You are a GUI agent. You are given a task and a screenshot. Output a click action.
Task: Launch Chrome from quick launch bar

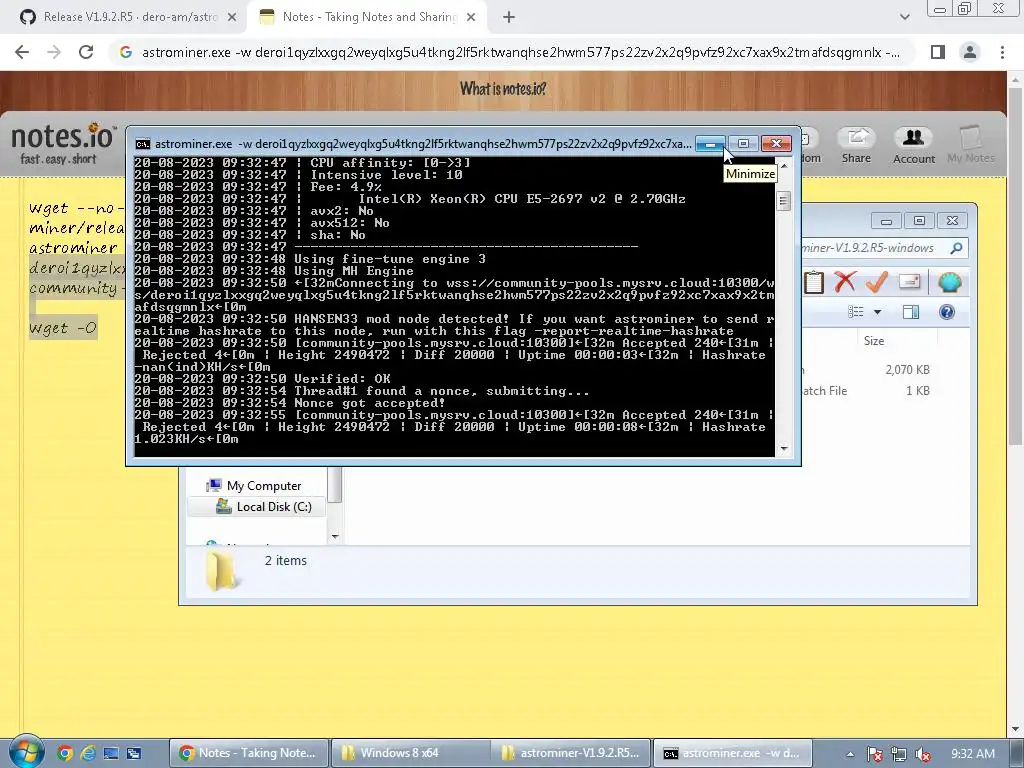click(65, 753)
